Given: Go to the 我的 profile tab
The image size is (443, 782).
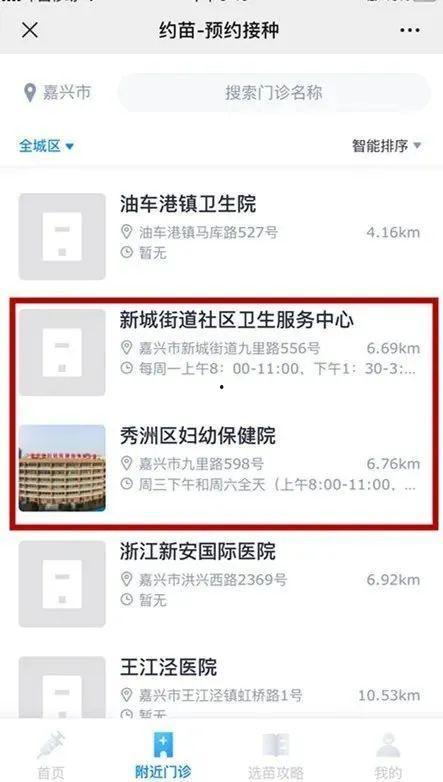Looking at the screenshot, I should [388, 754].
